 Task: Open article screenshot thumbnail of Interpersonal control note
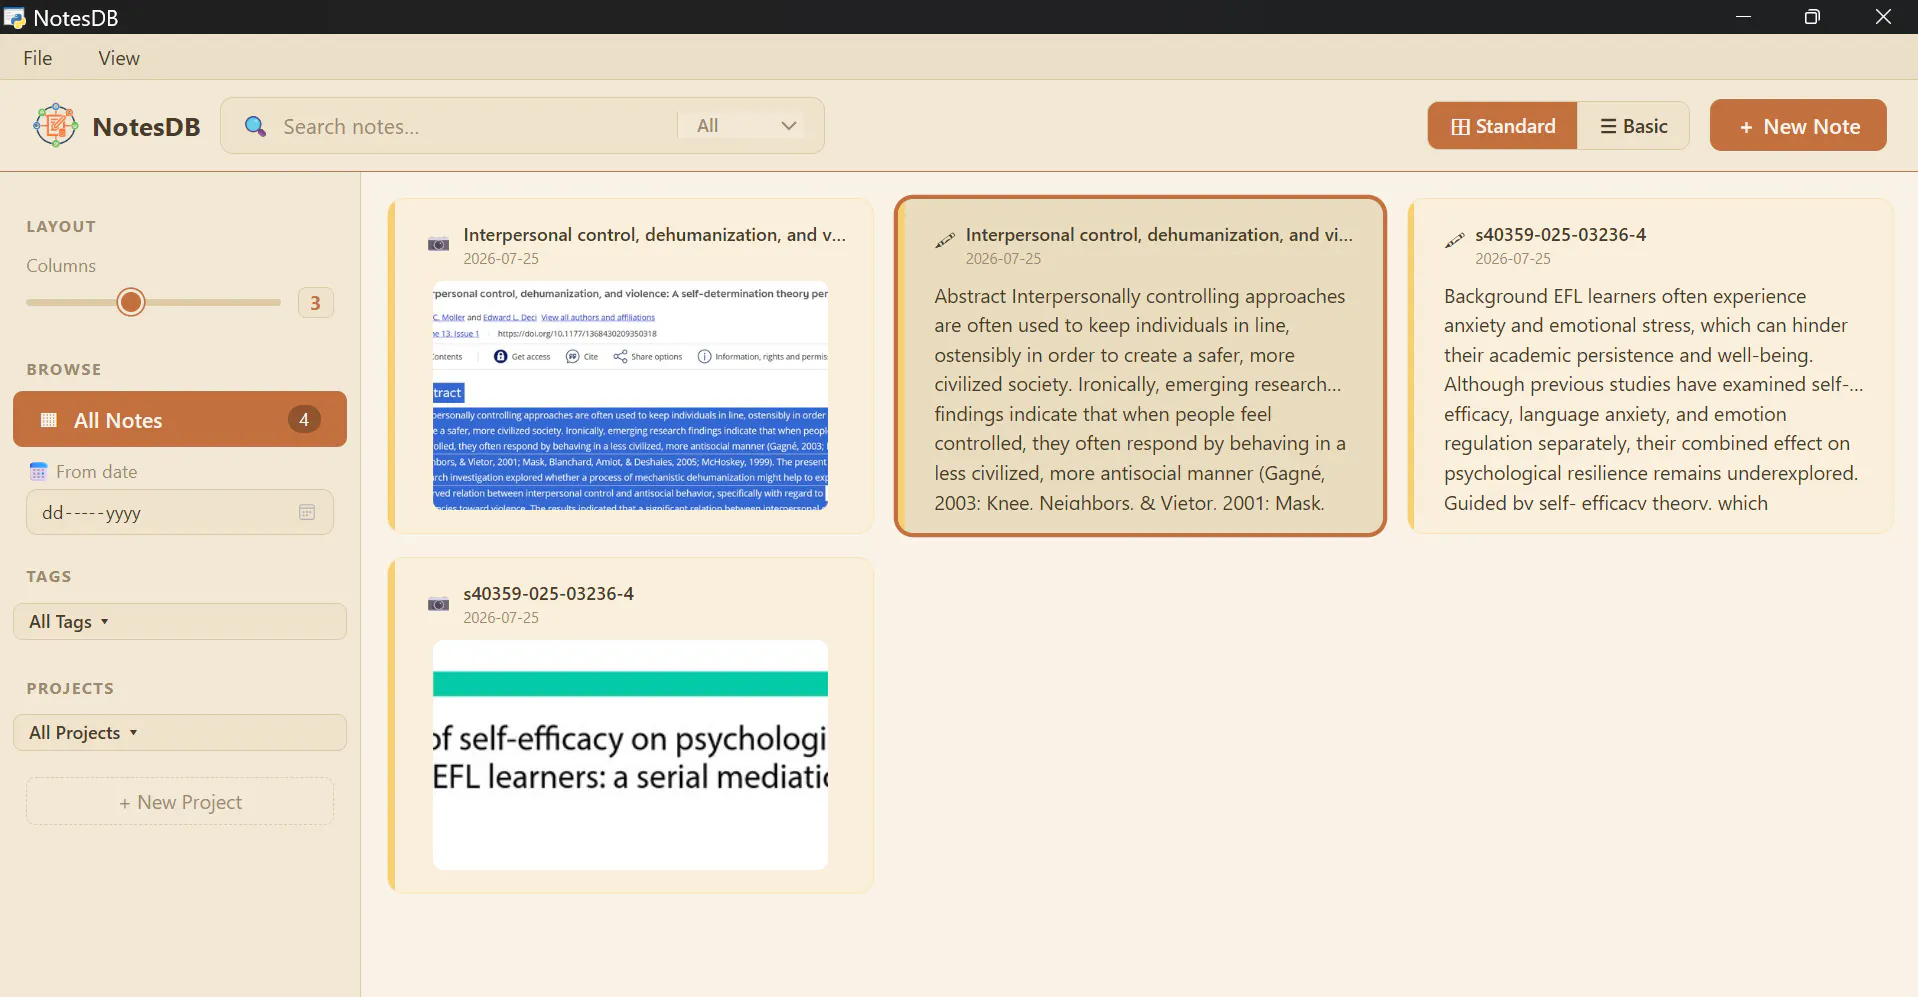coord(630,395)
